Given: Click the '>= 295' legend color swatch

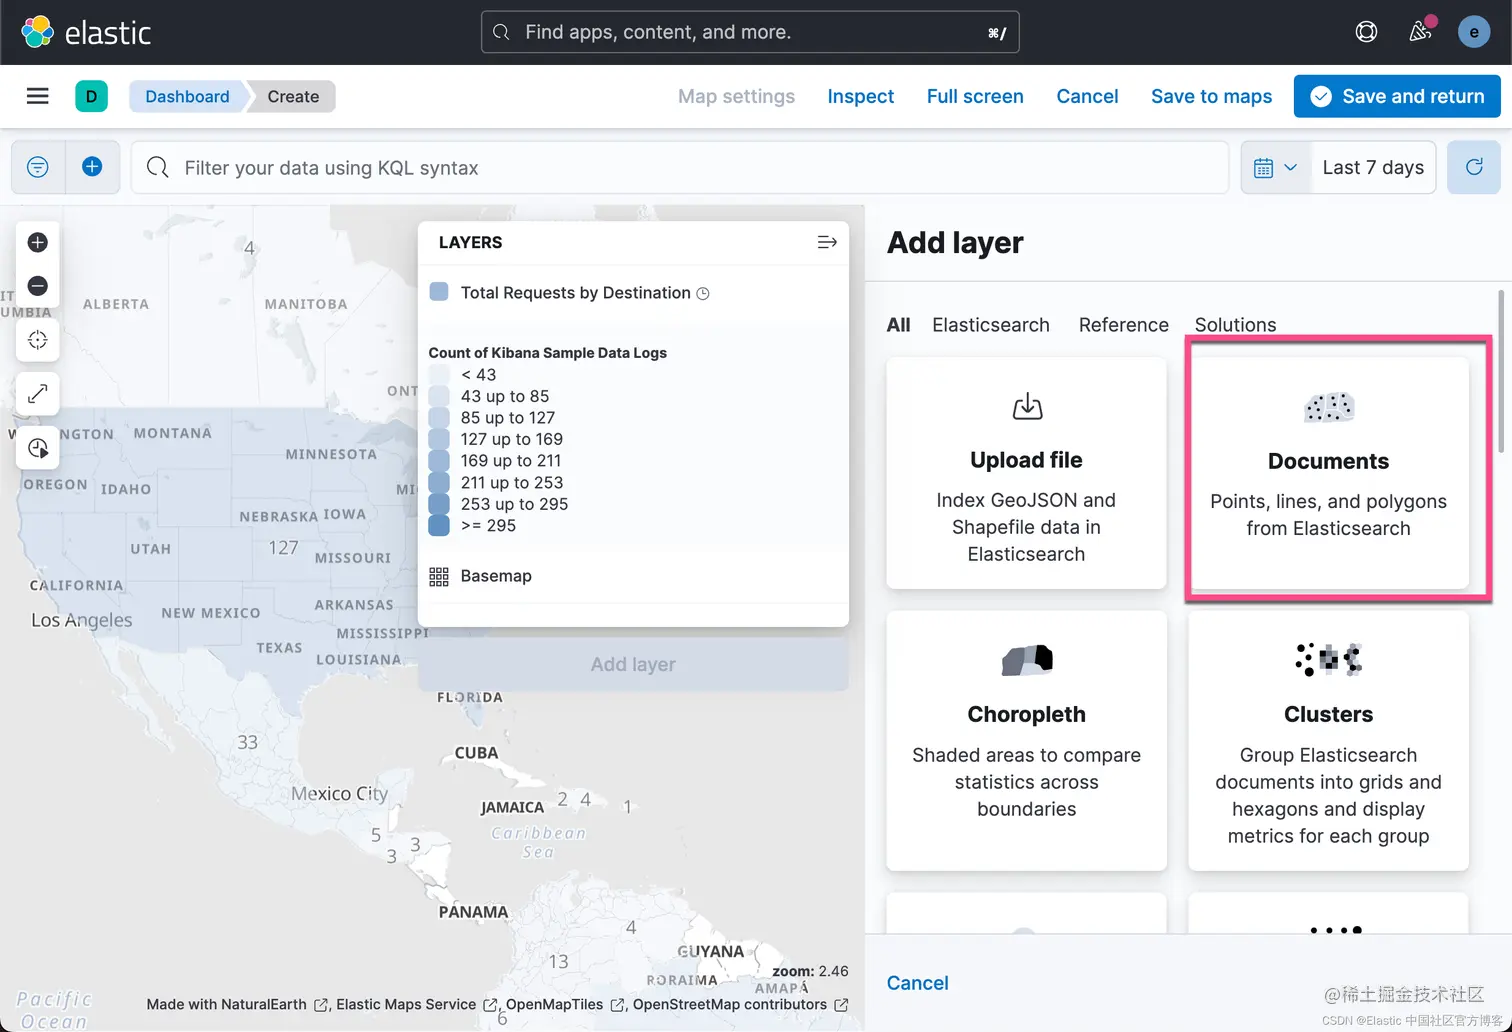Looking at the screenshot, I should pyautogui.click(x=439, y=525).
